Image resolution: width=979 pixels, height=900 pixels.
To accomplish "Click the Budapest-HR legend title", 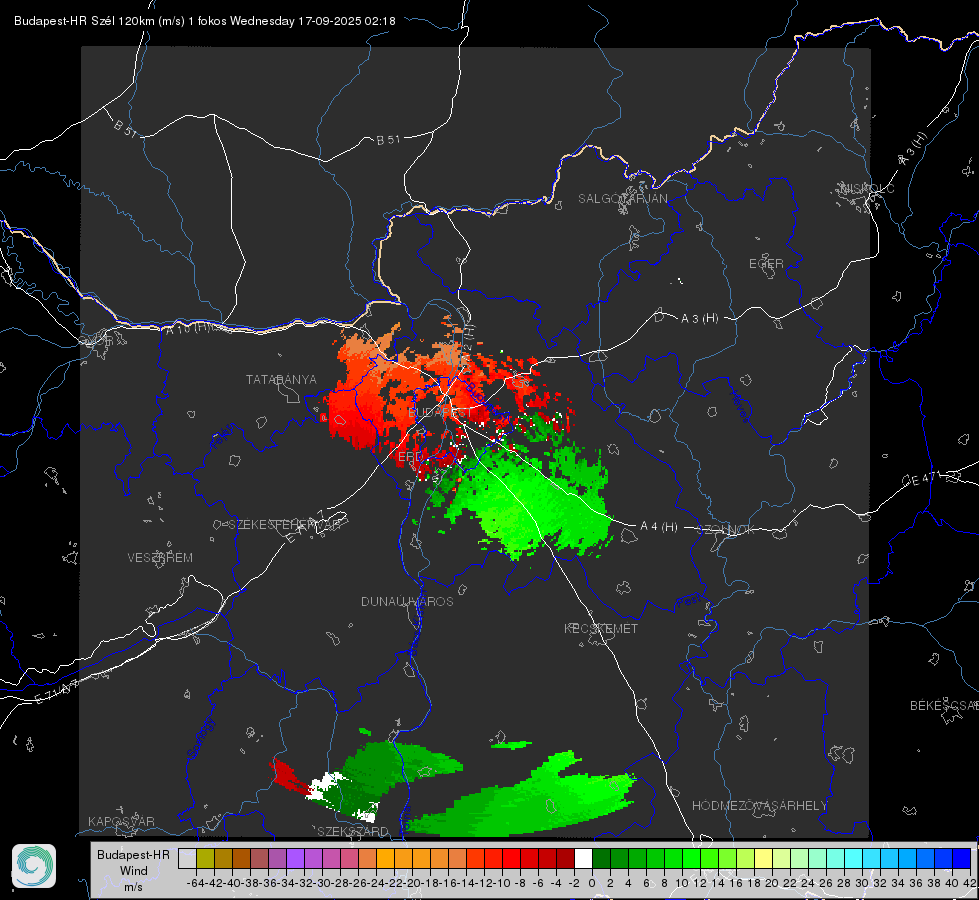I will [x=133, y=854].
